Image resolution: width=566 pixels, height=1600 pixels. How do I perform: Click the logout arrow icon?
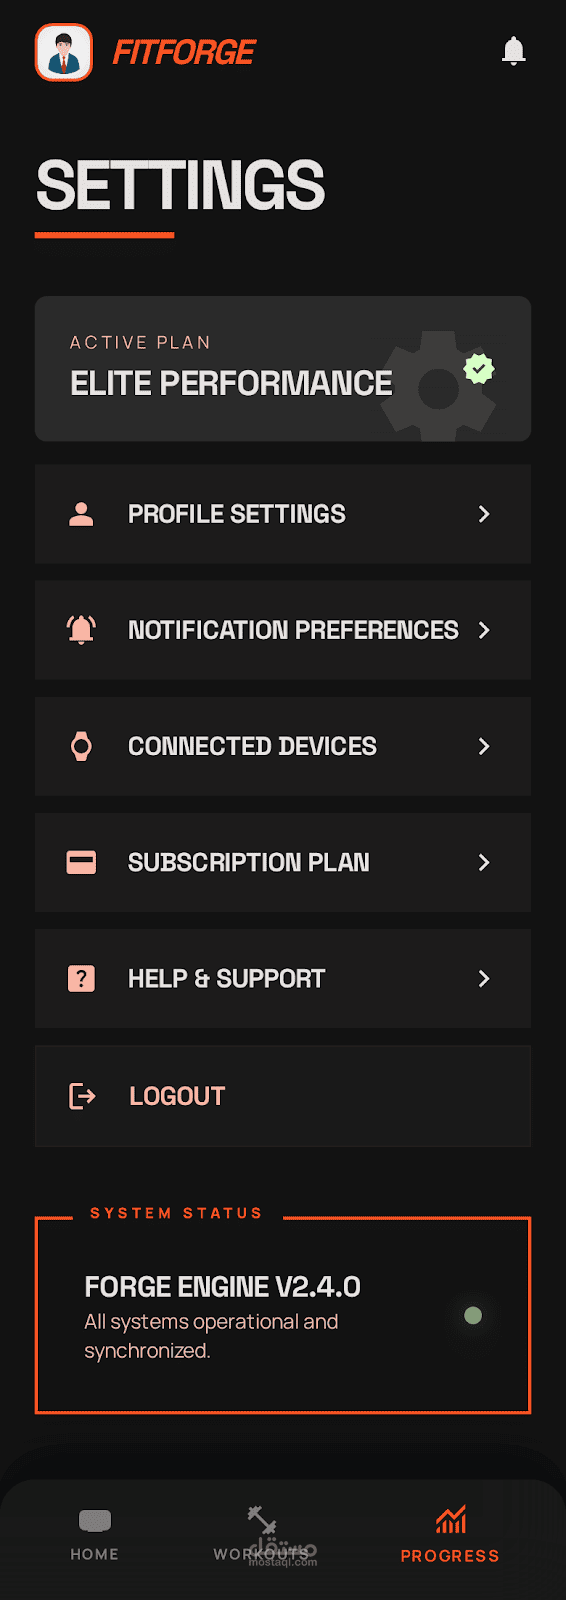pos(82,1096)
